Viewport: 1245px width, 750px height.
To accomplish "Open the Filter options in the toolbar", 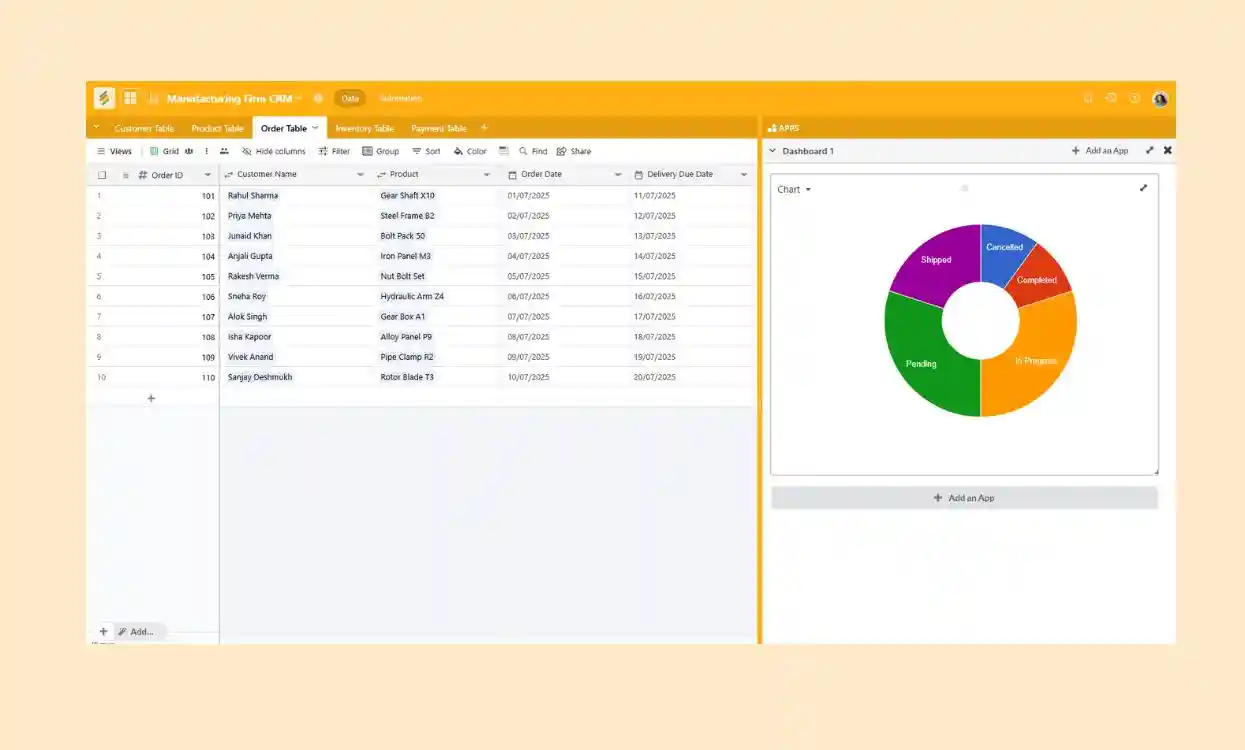I will click(x=334, y=151).
